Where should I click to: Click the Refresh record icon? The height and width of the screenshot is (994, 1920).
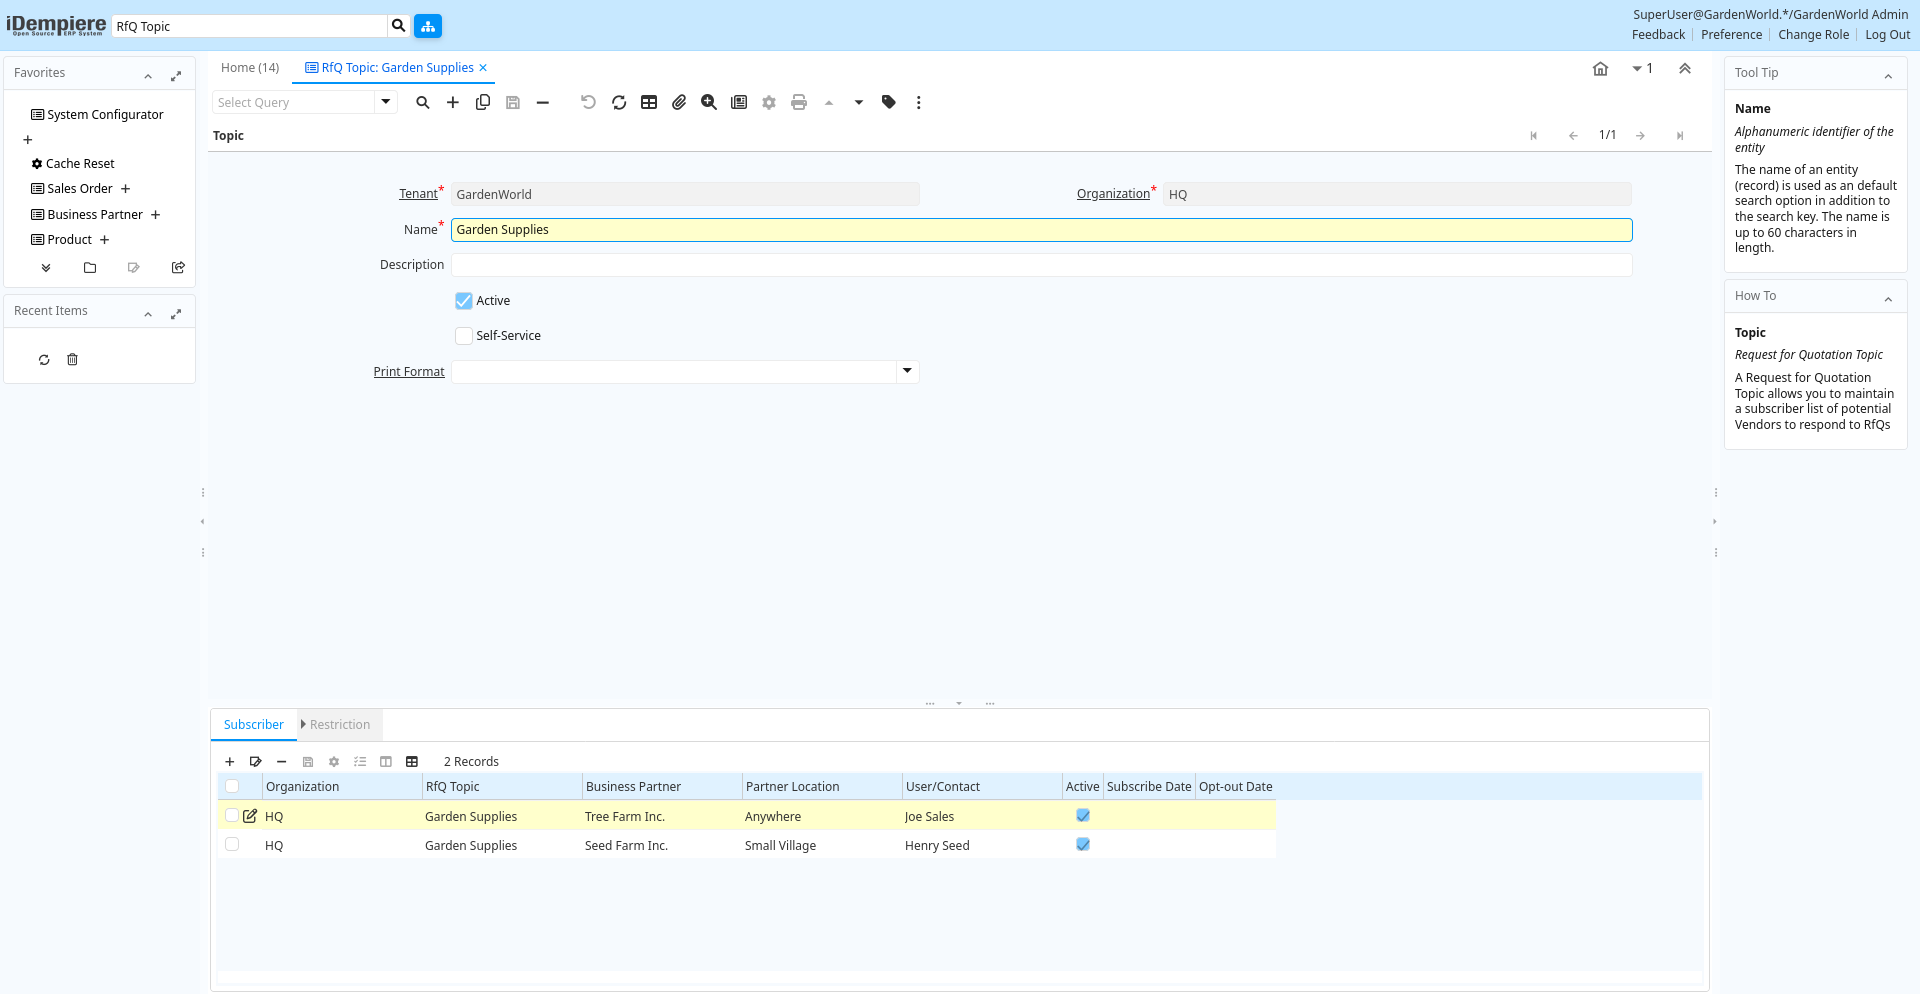click(619, 102)
